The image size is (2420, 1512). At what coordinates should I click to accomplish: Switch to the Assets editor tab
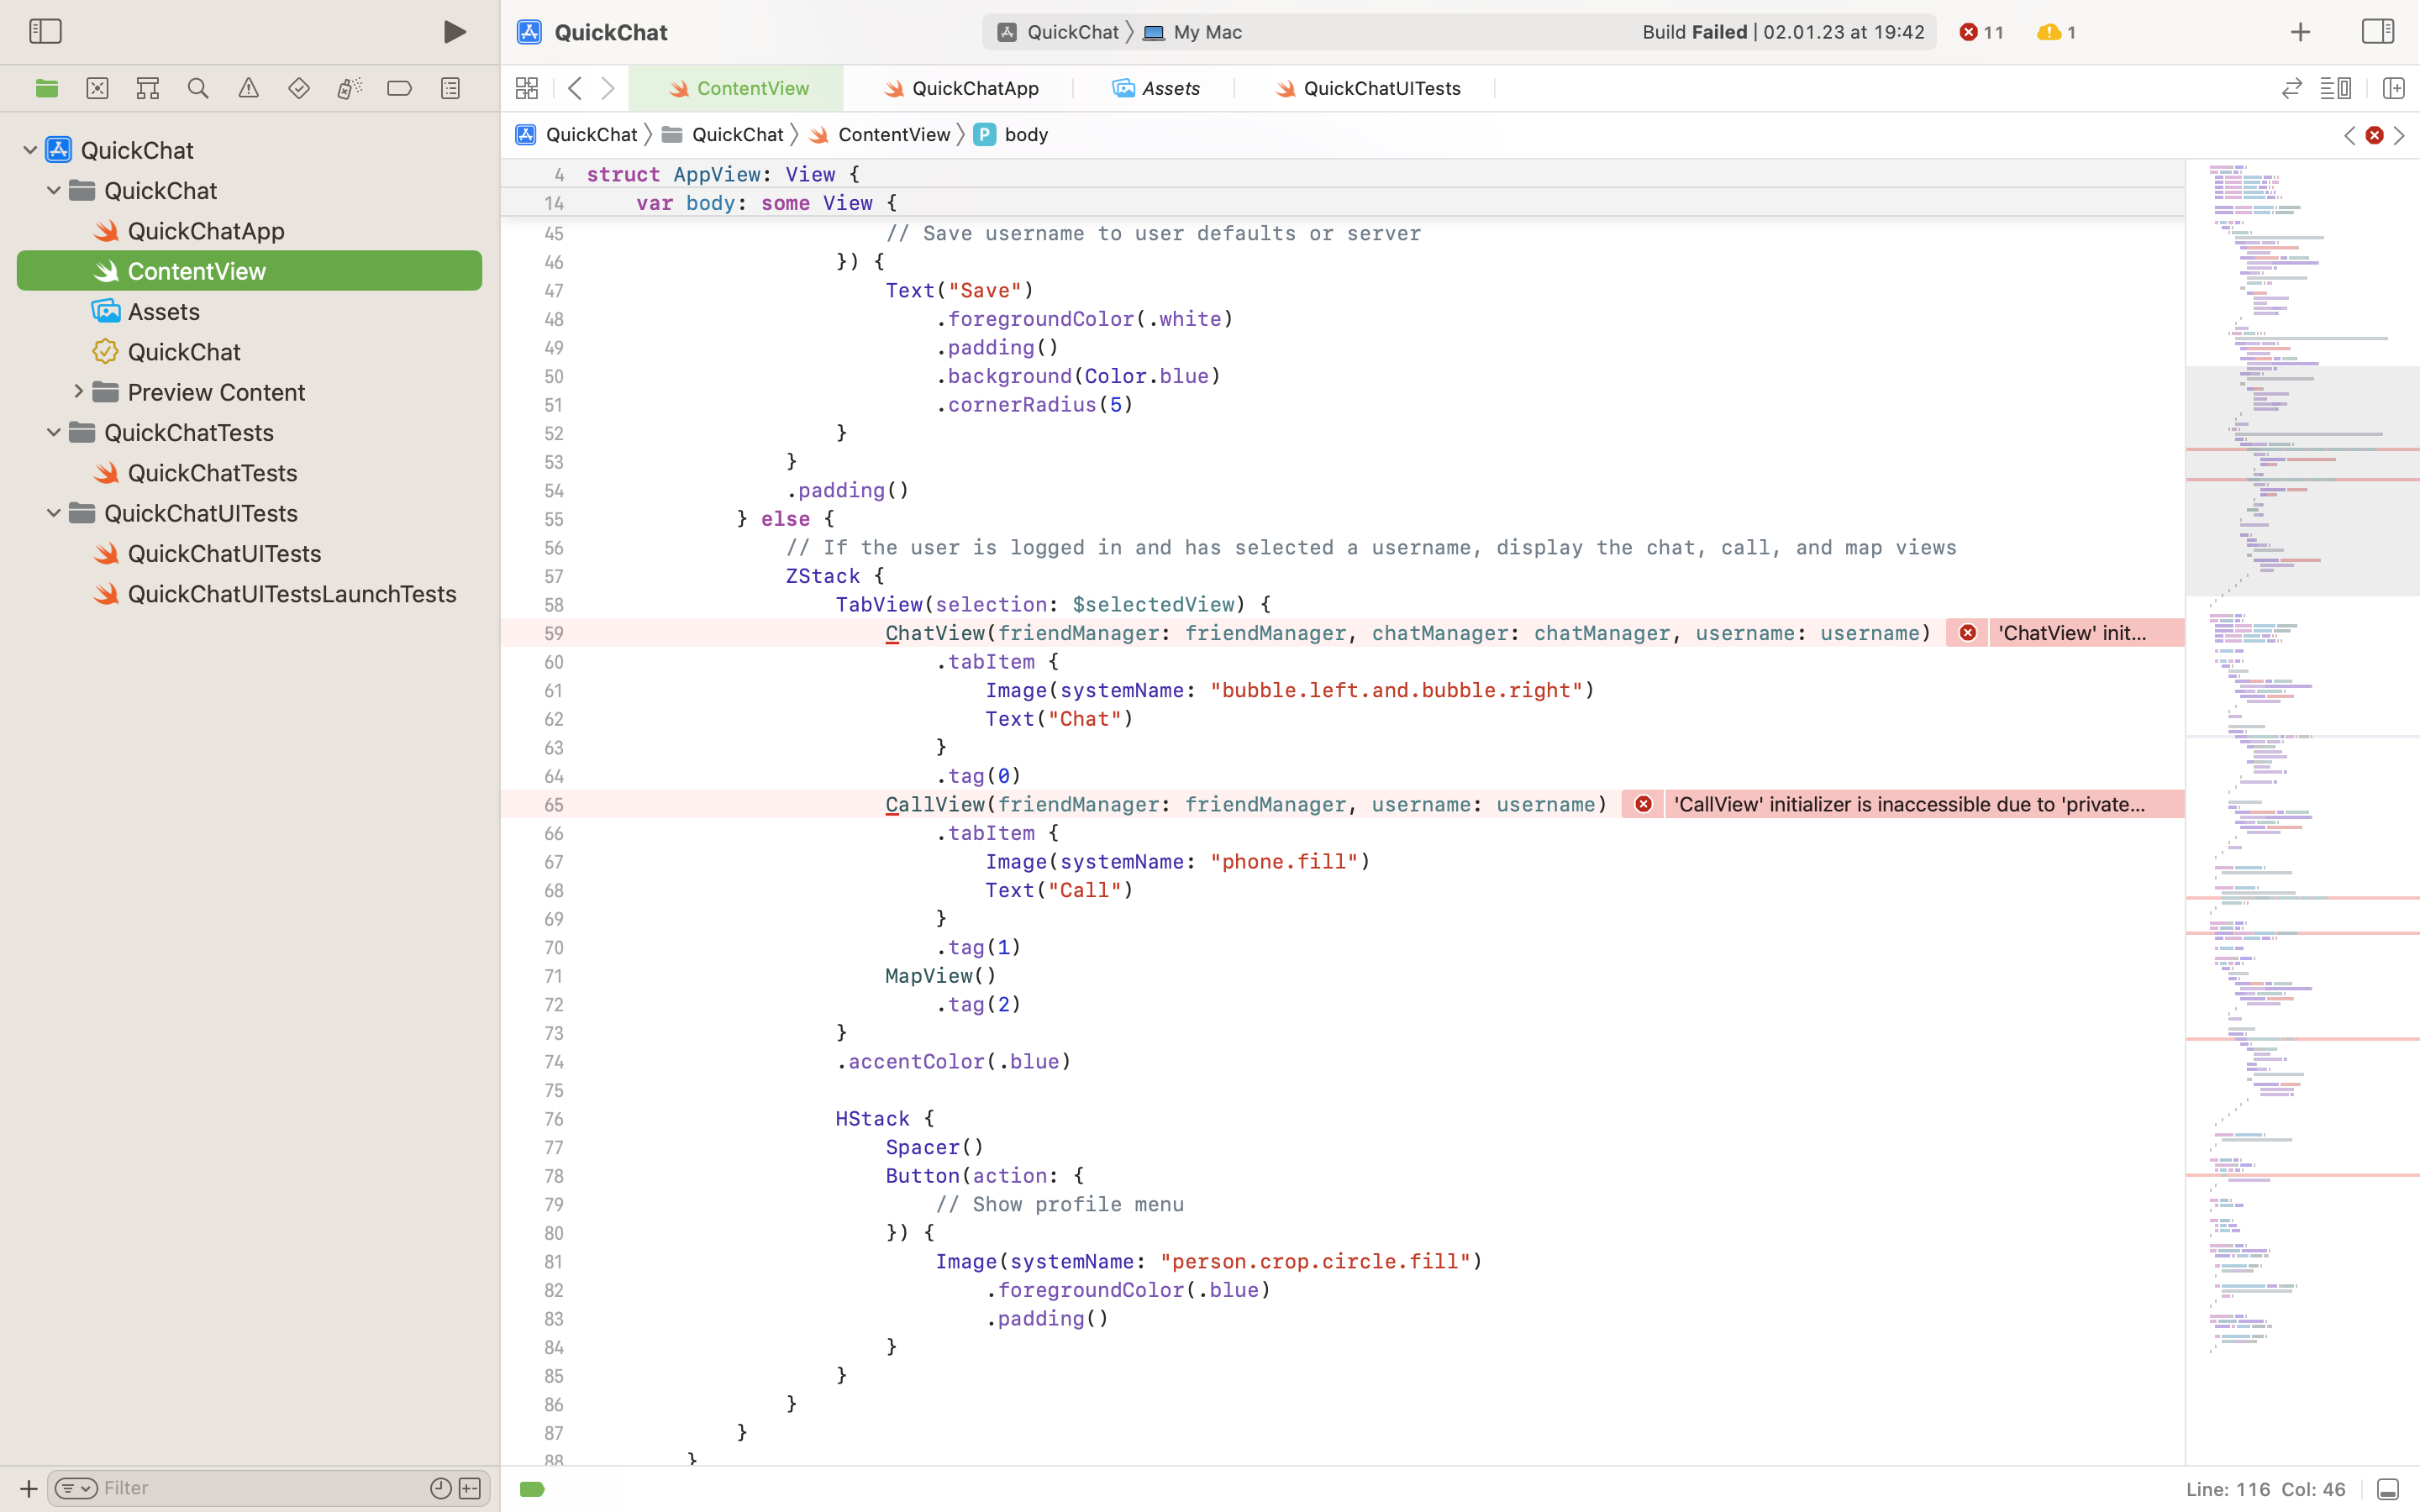coord(1155,88)
